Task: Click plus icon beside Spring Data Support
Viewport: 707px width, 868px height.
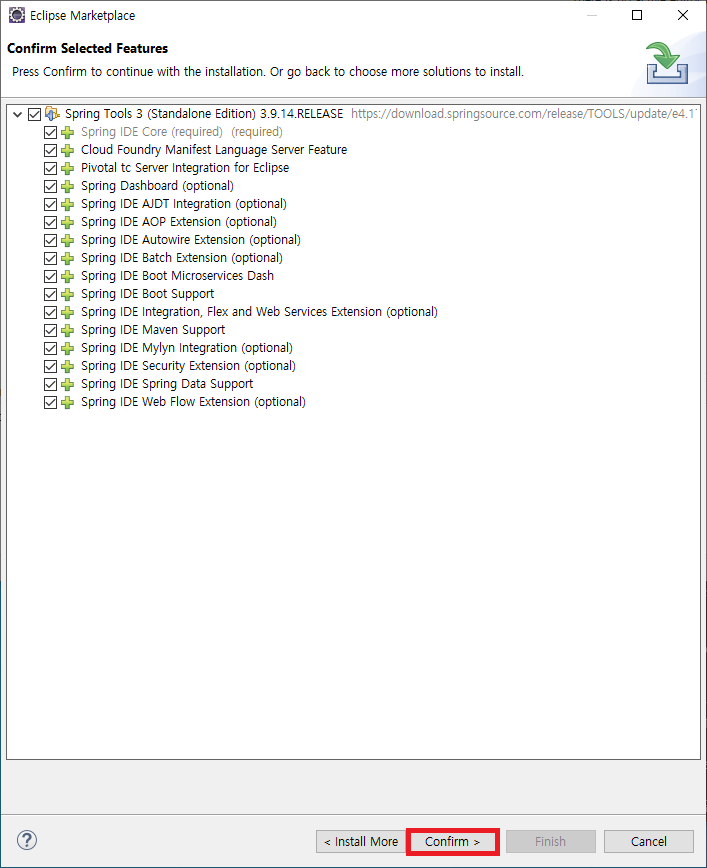Action: (x=68, y=384)
